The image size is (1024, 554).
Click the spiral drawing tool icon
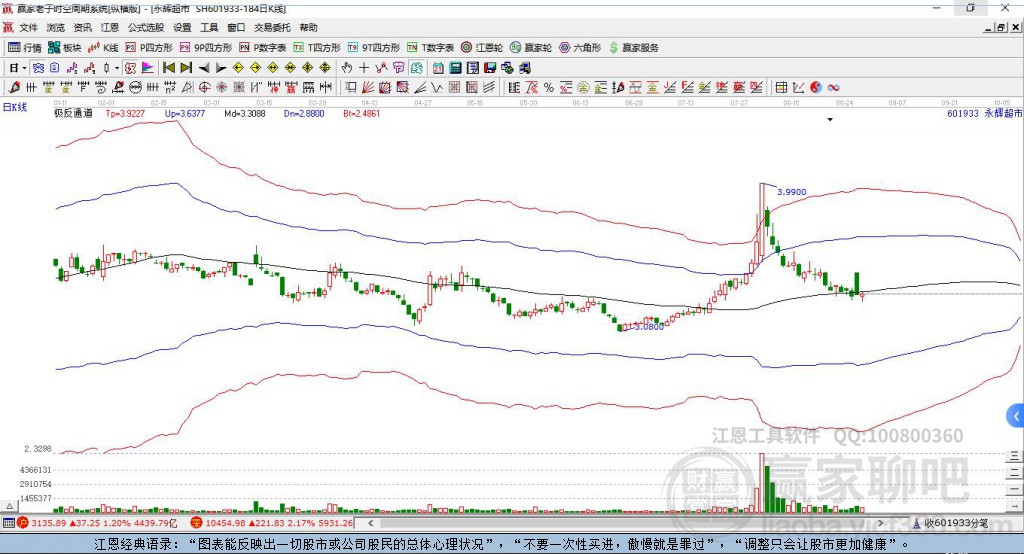100,88
